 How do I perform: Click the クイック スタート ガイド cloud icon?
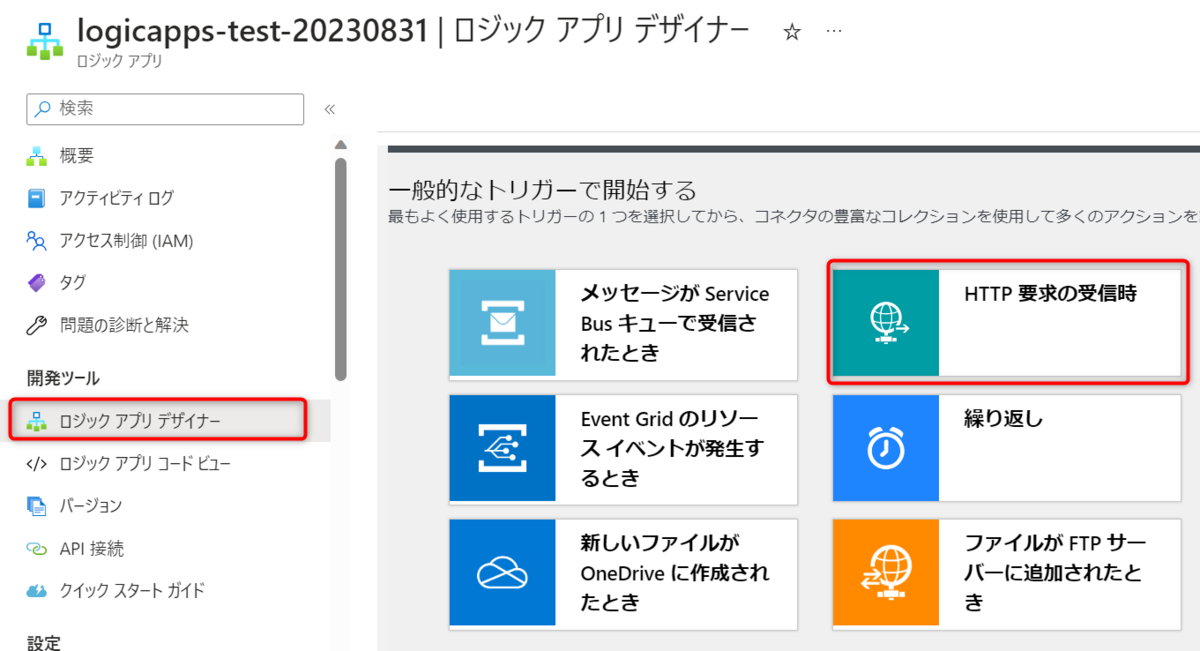point(37,590)
